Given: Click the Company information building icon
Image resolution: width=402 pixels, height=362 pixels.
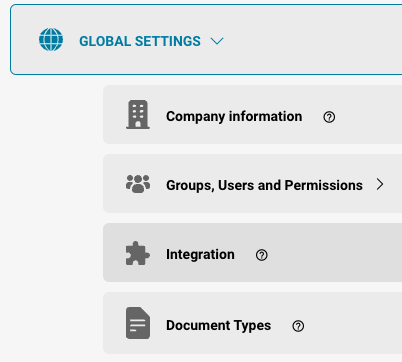Looking at the screenshot, I should pyautogui.click(x=138, y=114).
